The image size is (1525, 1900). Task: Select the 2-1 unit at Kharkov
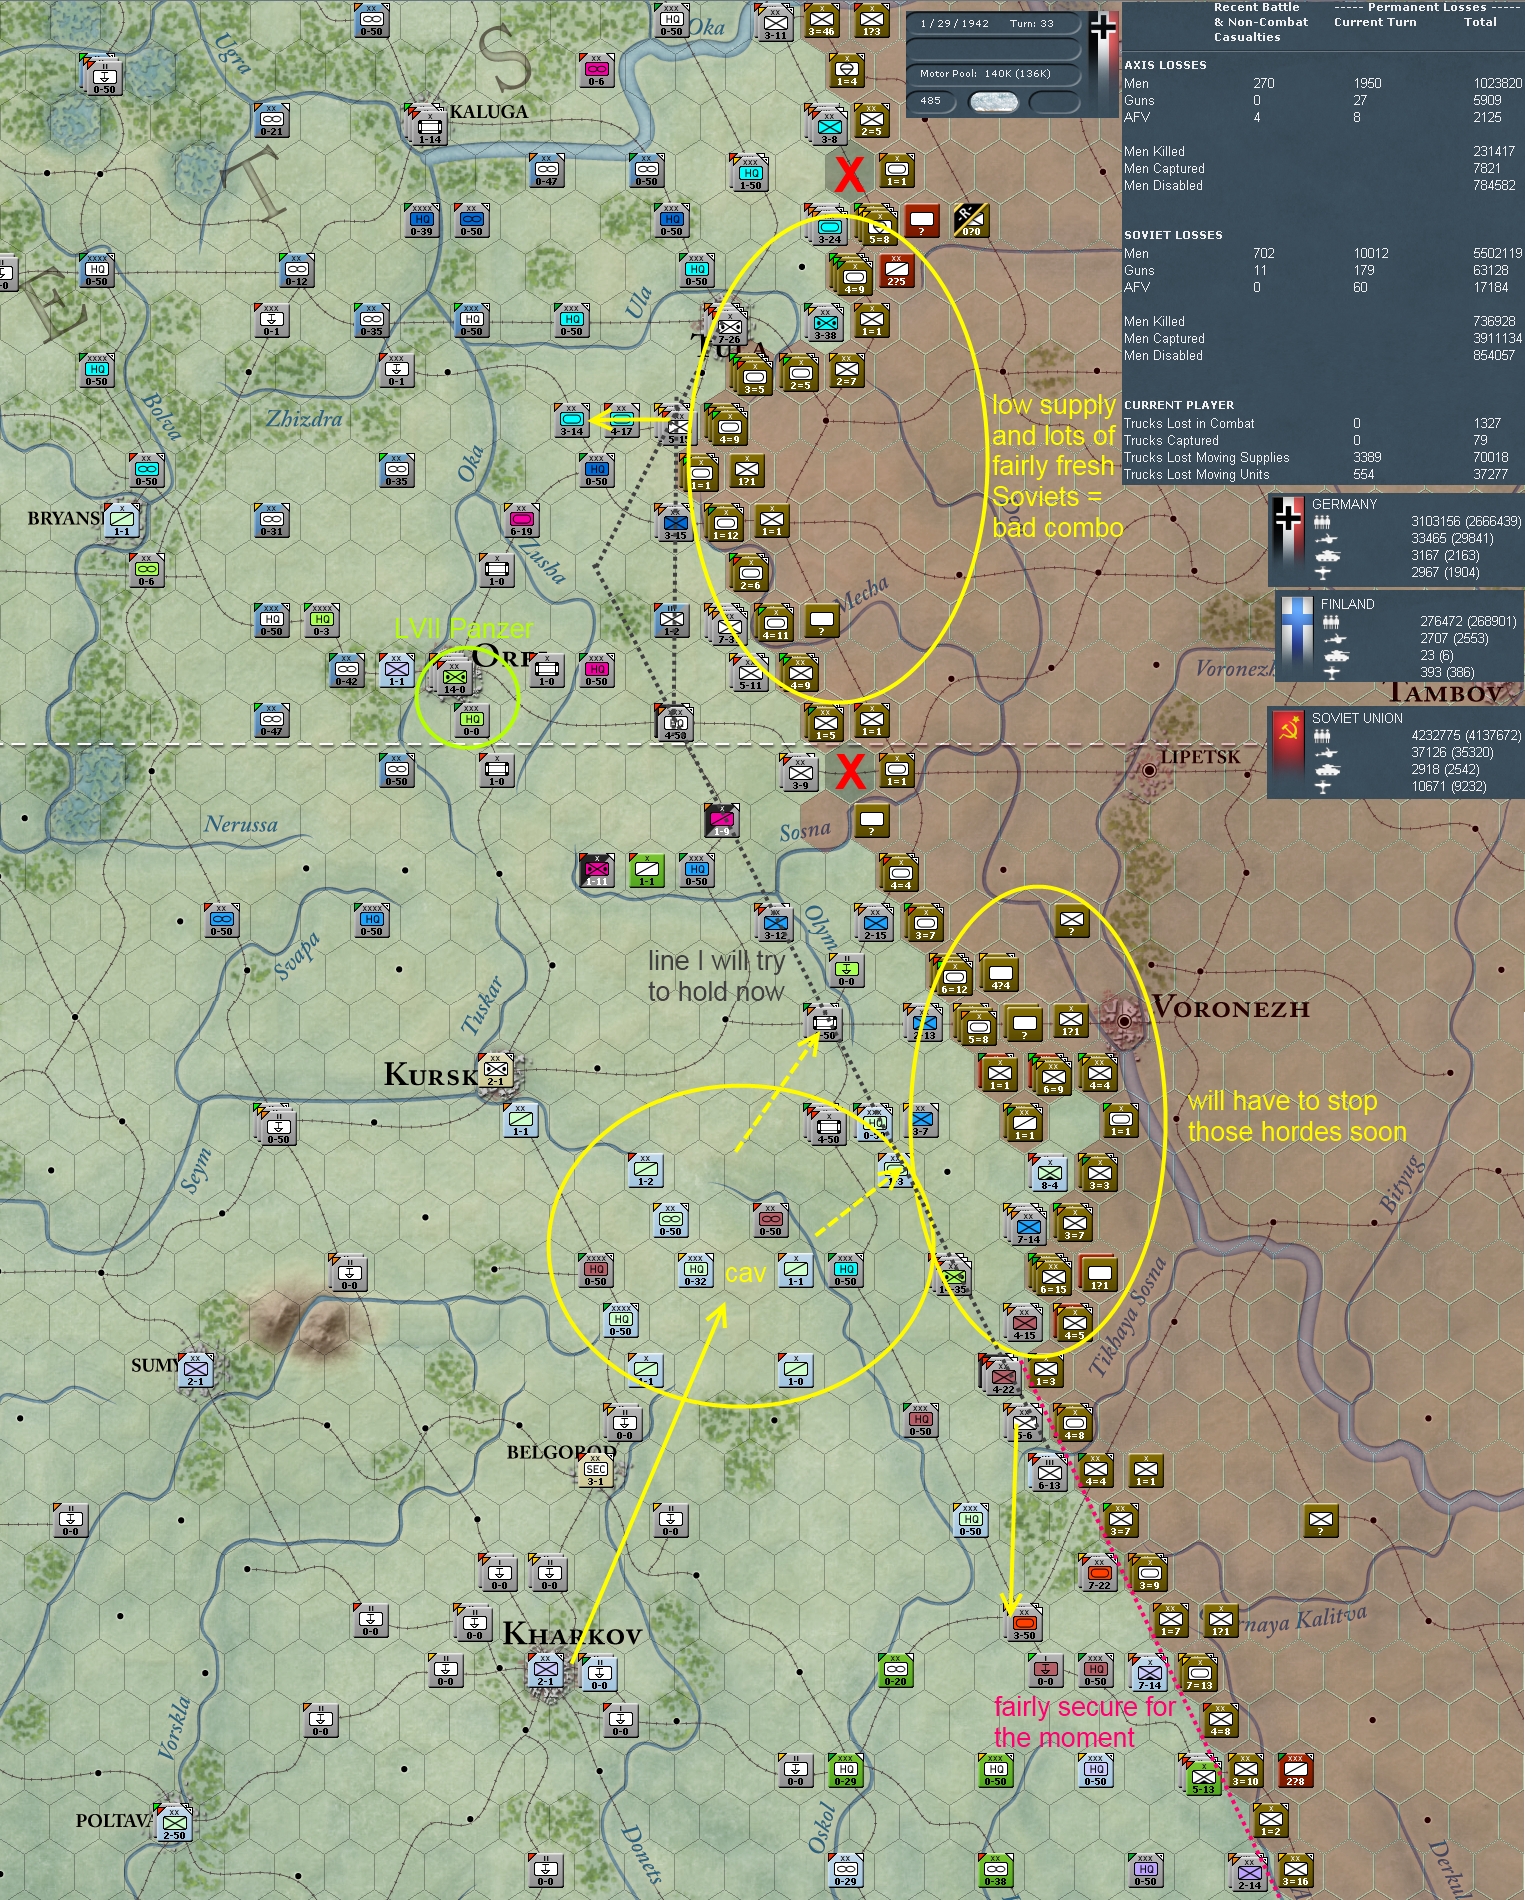(546, 1670)
